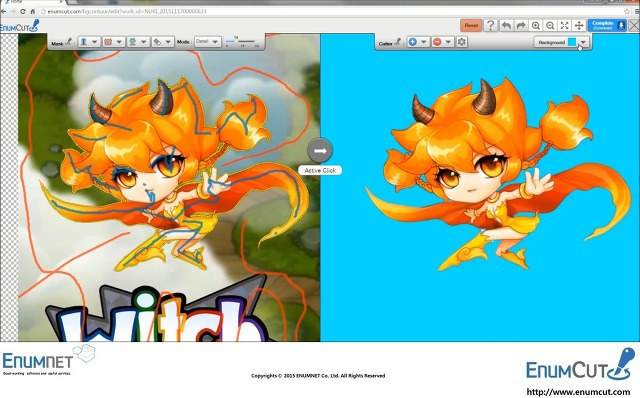The image size is (640, 398).
Task: Click the EnumCut logo in footer
Action: coord(580,365)
